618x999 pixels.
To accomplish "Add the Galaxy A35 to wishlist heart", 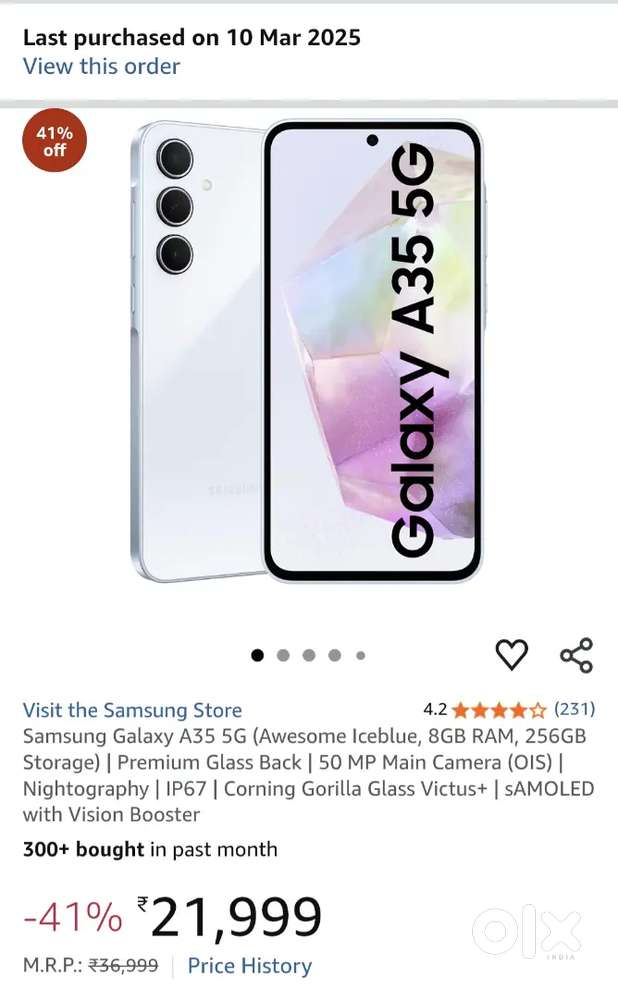I will point(512,654).
